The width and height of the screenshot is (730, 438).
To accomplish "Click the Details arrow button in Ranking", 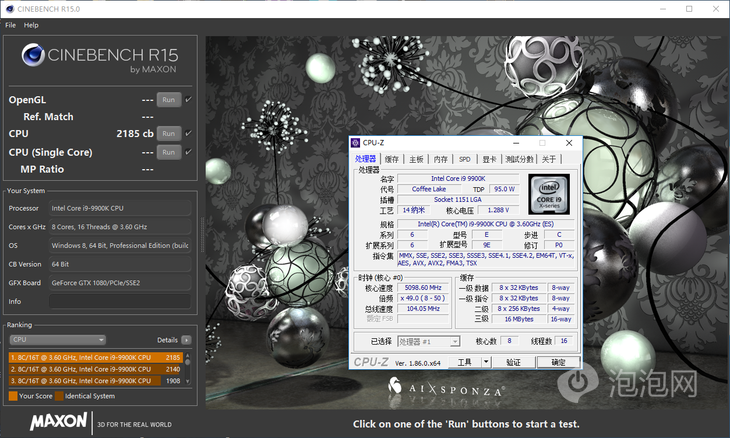I will (186, 340).
